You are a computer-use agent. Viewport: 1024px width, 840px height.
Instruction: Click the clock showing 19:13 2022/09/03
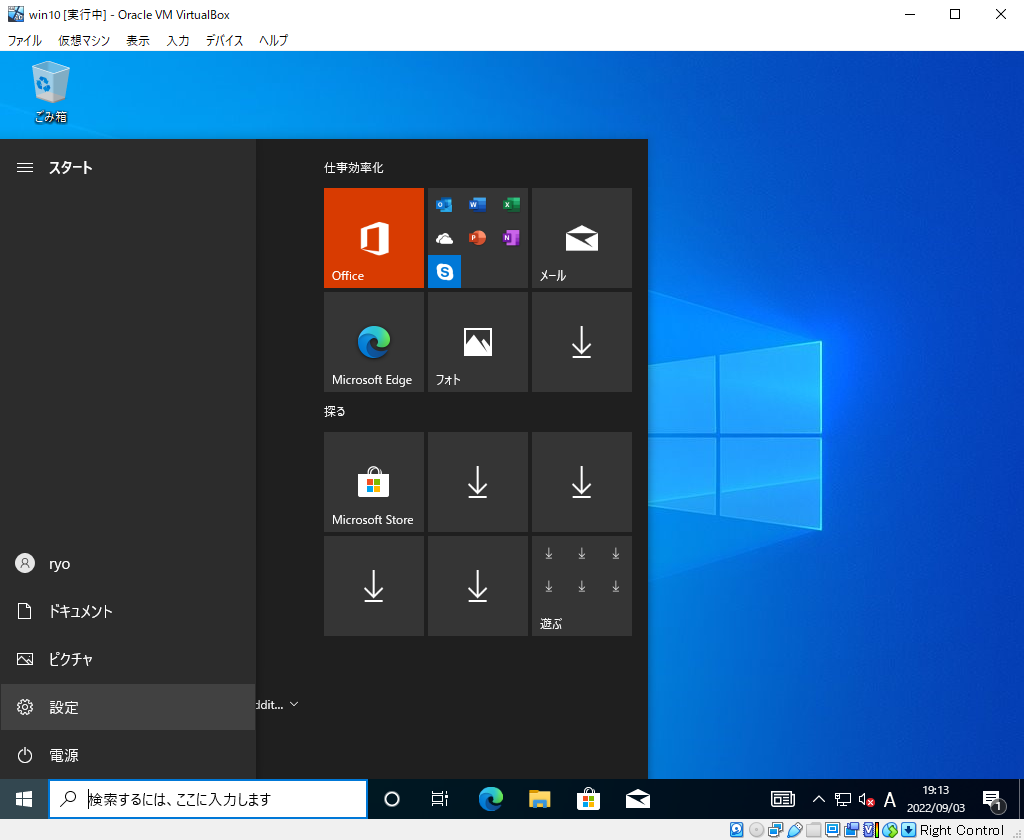pos(935,799)
